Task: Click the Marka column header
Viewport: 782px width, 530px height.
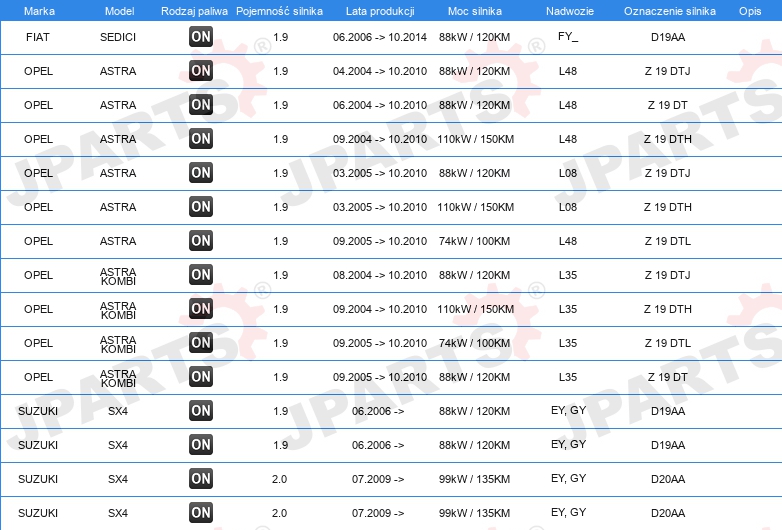Action: click(x=39, y=11)
